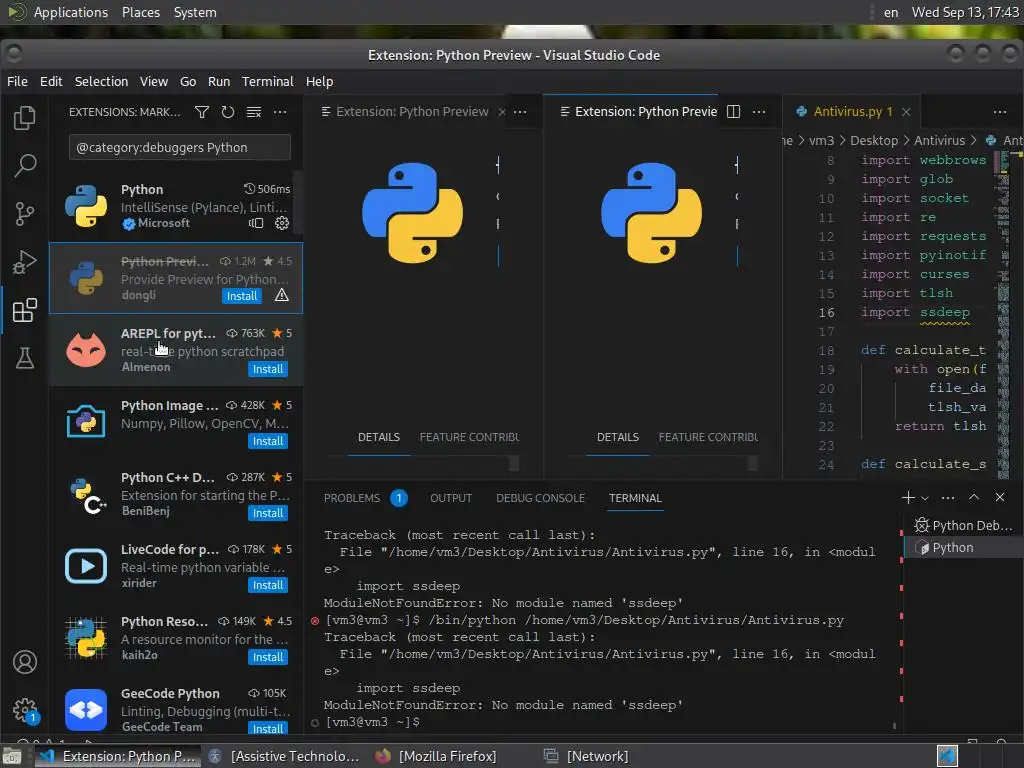Click the Desktop breadcrumb segment
This screenshot has width=1024, height=768.
point(874,140)
